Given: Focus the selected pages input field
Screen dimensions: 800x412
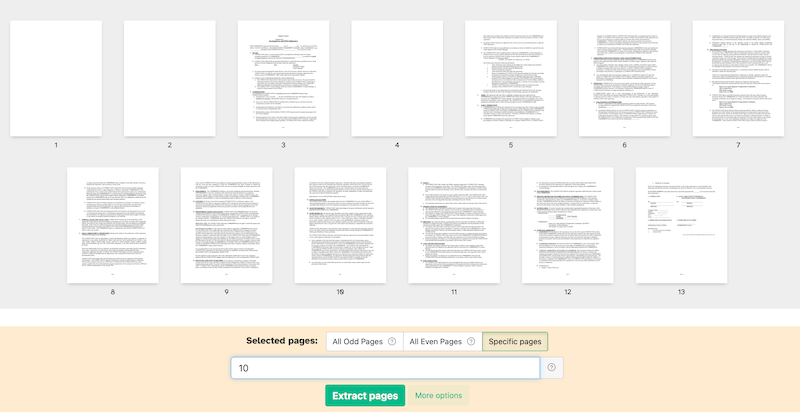Looking at the screenshot, I should pyautogui.click(x=385, y=368).
